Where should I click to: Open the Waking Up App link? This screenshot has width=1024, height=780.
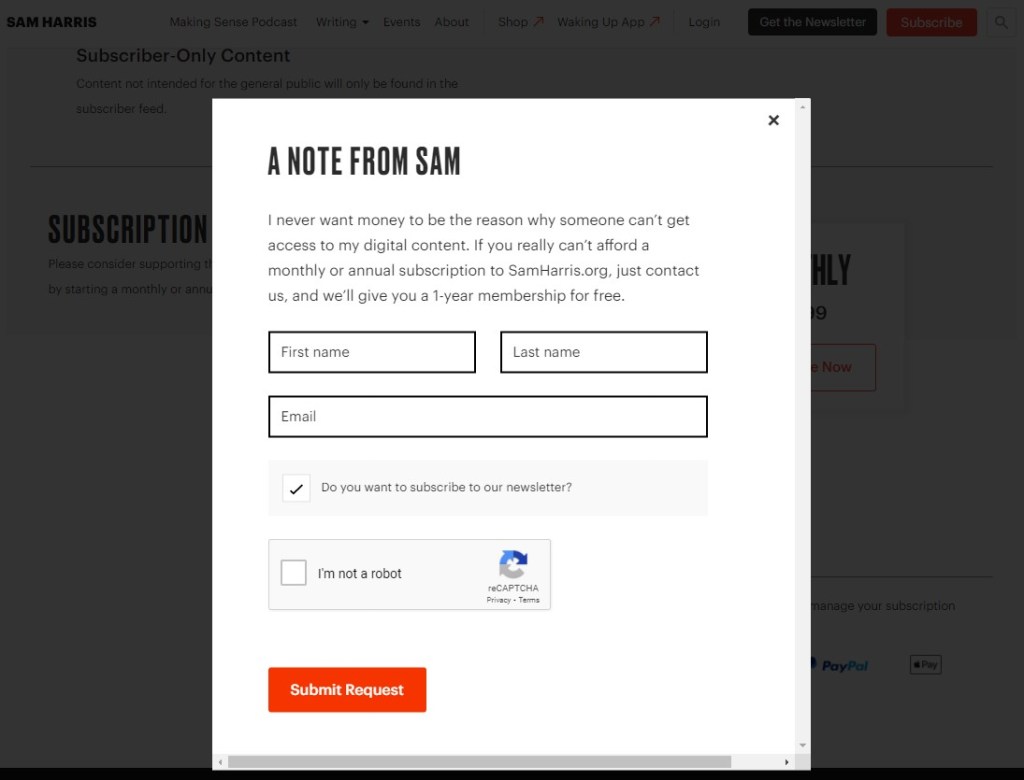608,22
